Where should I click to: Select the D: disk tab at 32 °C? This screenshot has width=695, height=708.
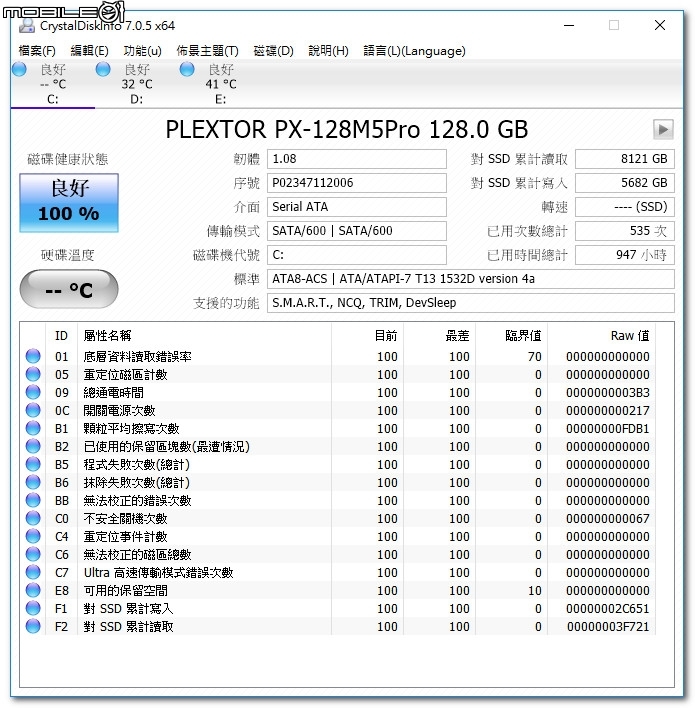click(x=136, y=84)
